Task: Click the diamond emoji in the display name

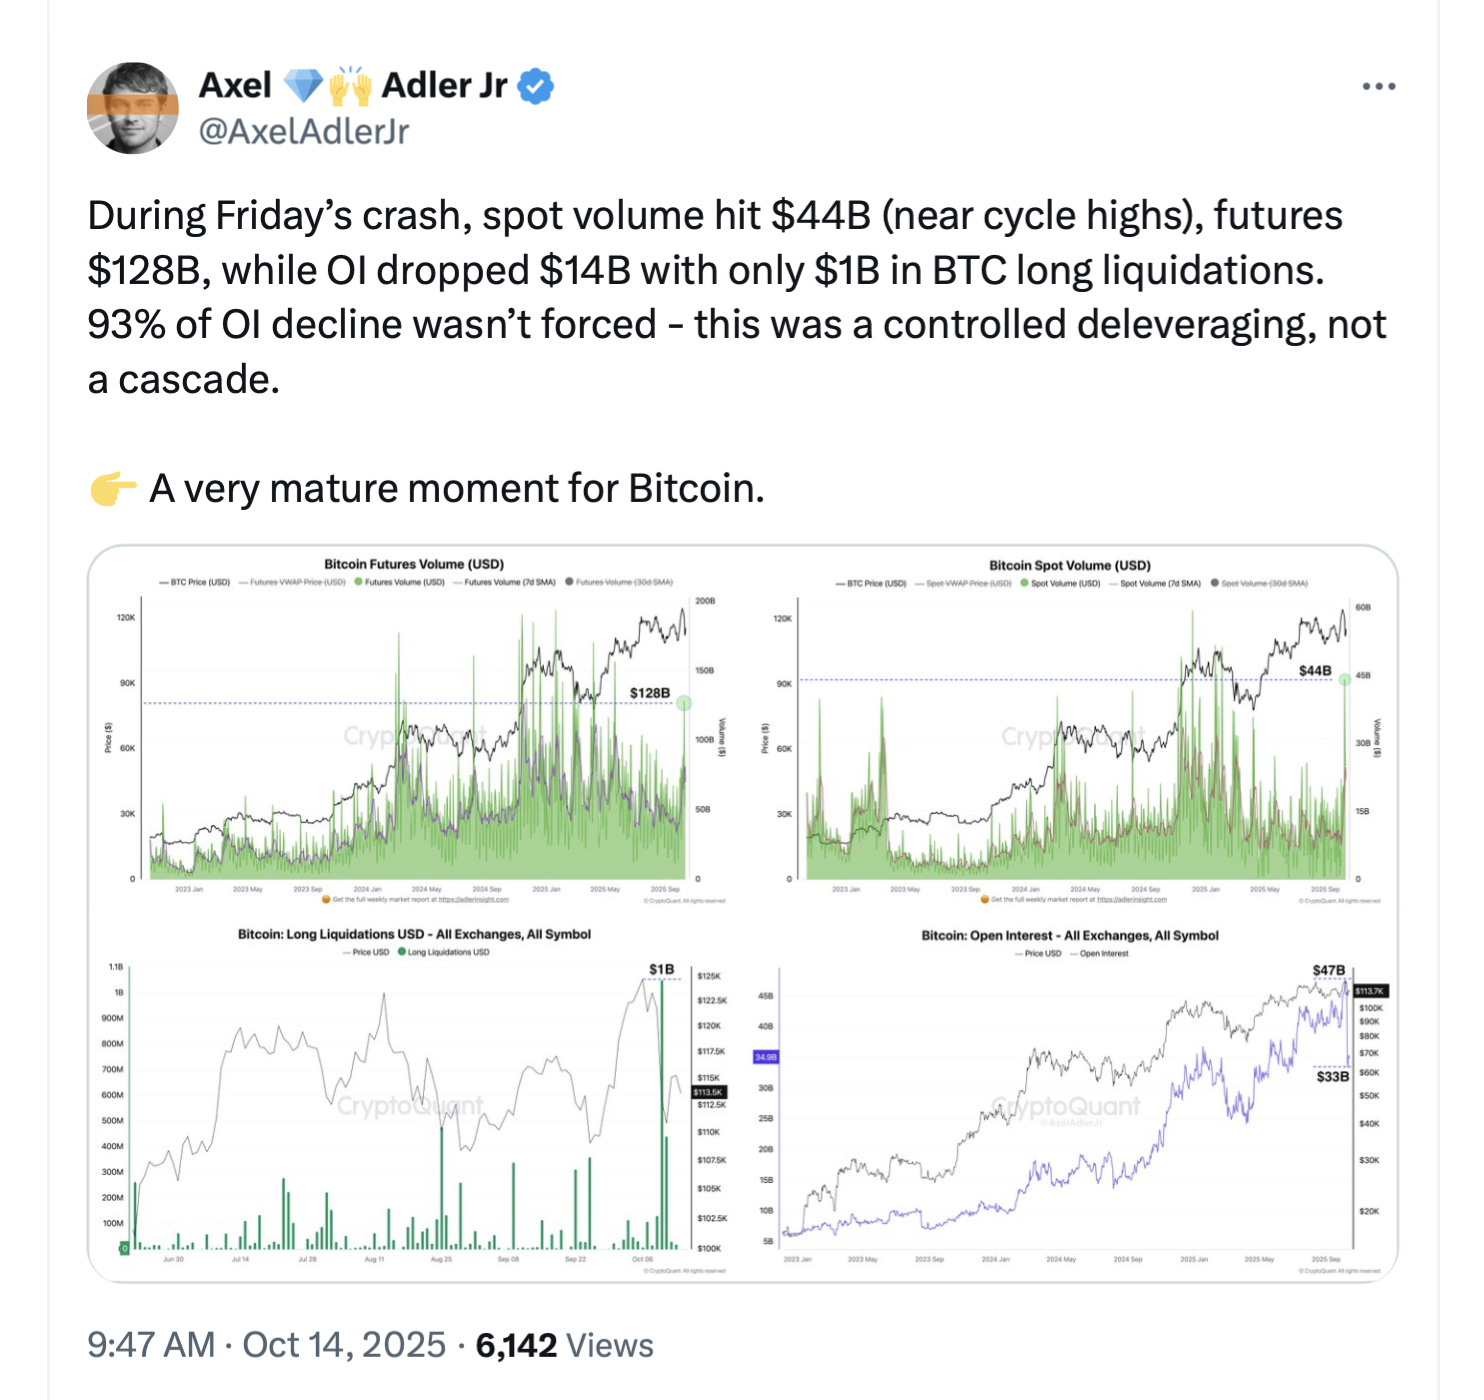Action: [x=303, y=87]
